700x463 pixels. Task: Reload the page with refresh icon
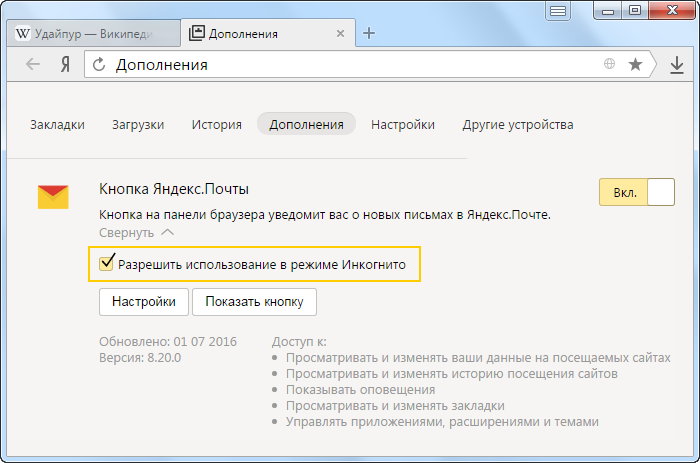(x=99, y=65)
